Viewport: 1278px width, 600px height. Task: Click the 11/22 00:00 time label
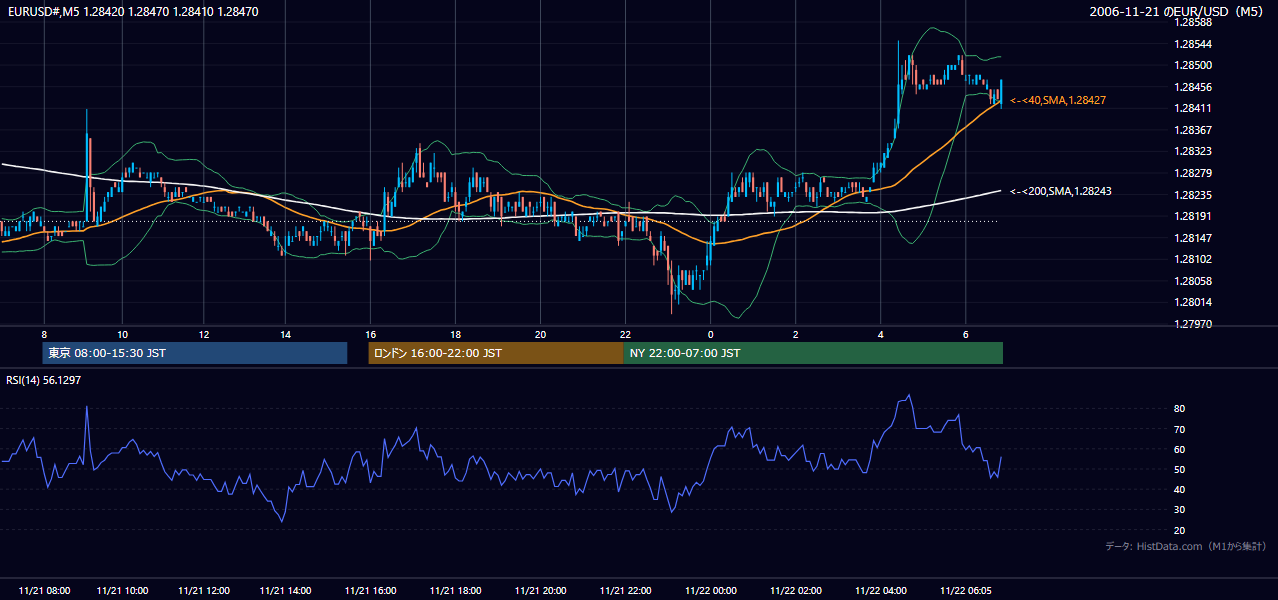point(710,590)
